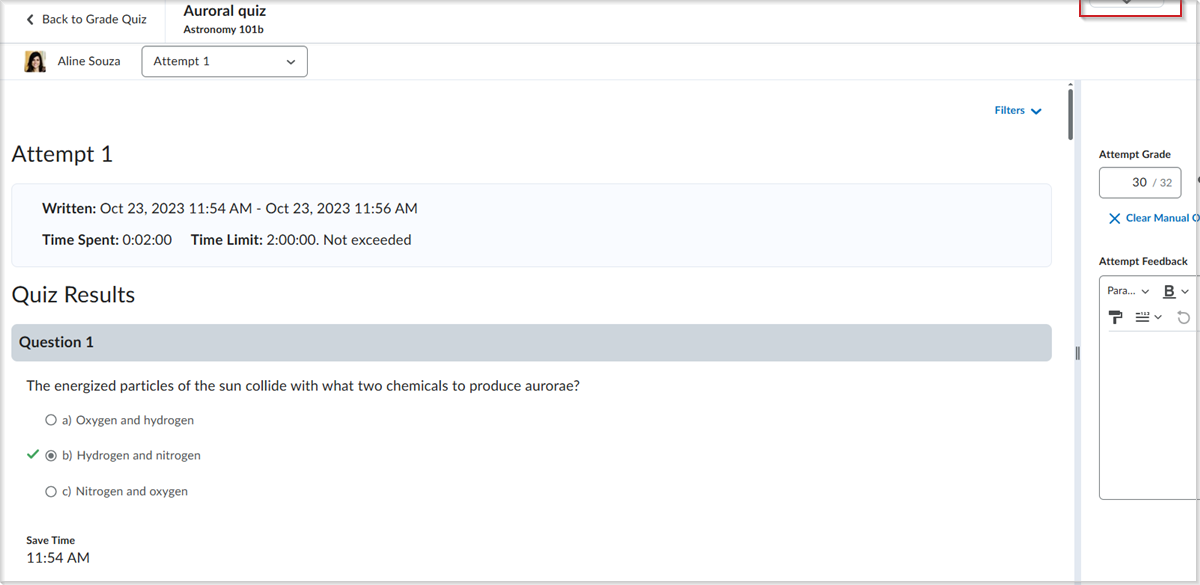The height and width of the screenshot is (585, 1200).
Task: Click the undo arrow in feedback editor
Action: [x=1183, y=317]
